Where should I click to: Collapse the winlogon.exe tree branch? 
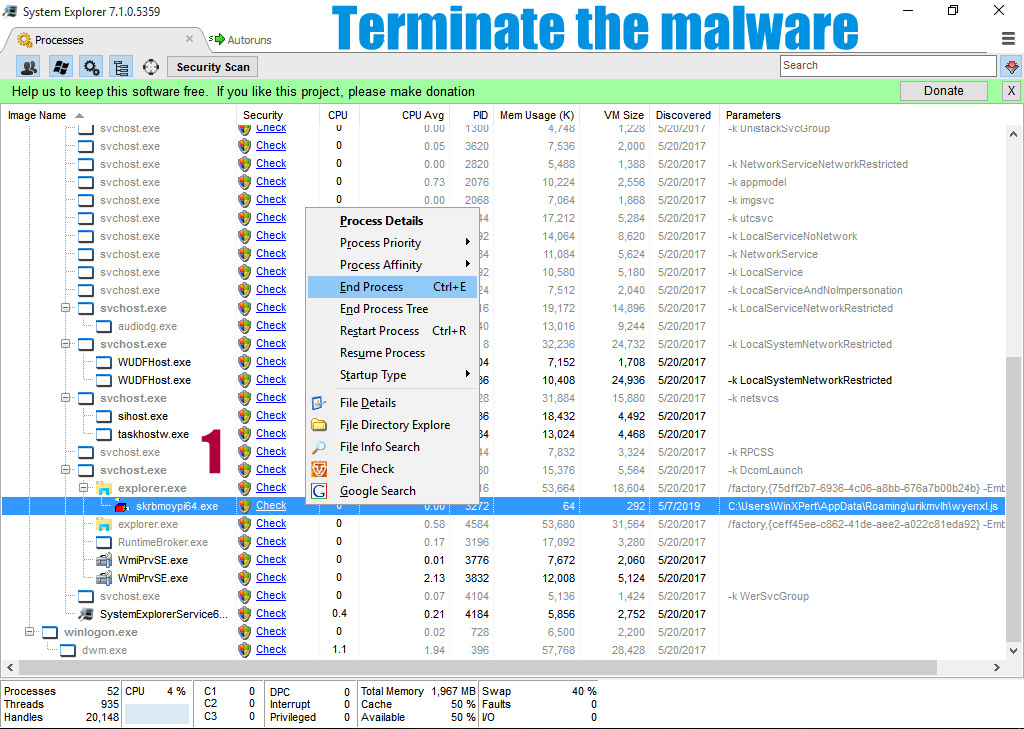tap(30, 631)
